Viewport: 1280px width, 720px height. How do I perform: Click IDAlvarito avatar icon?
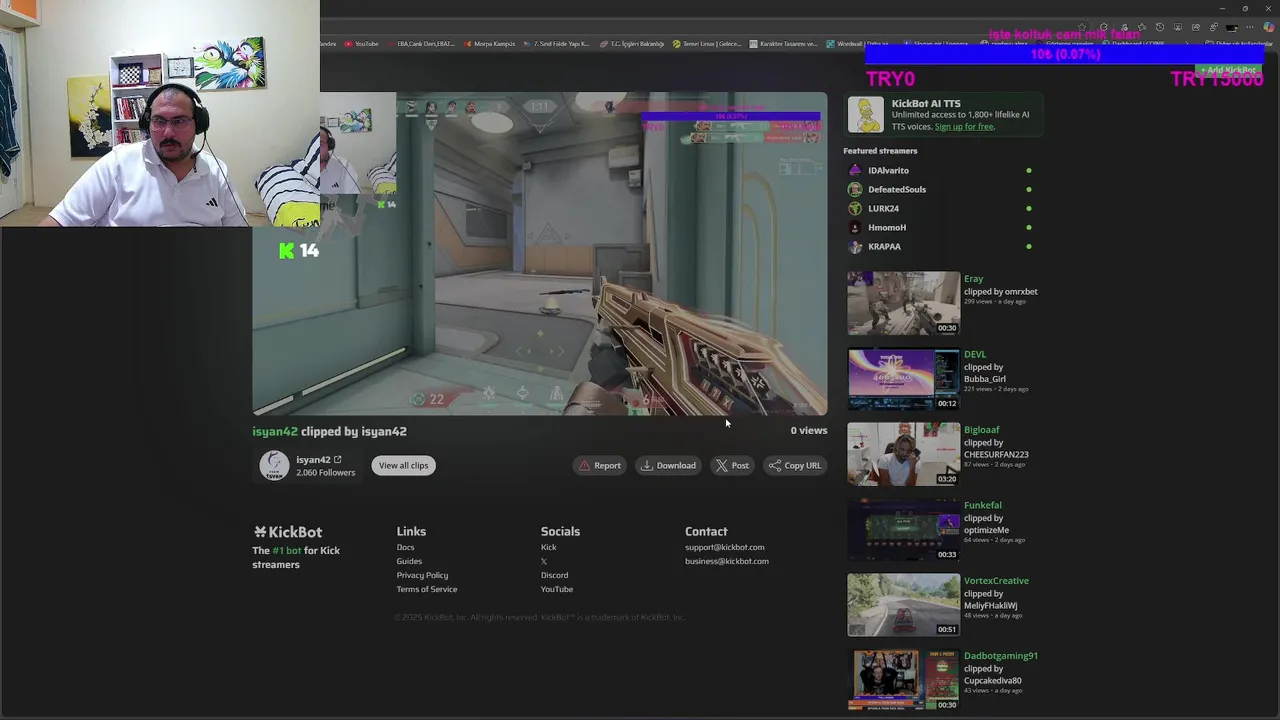click(x=855, y=171)
